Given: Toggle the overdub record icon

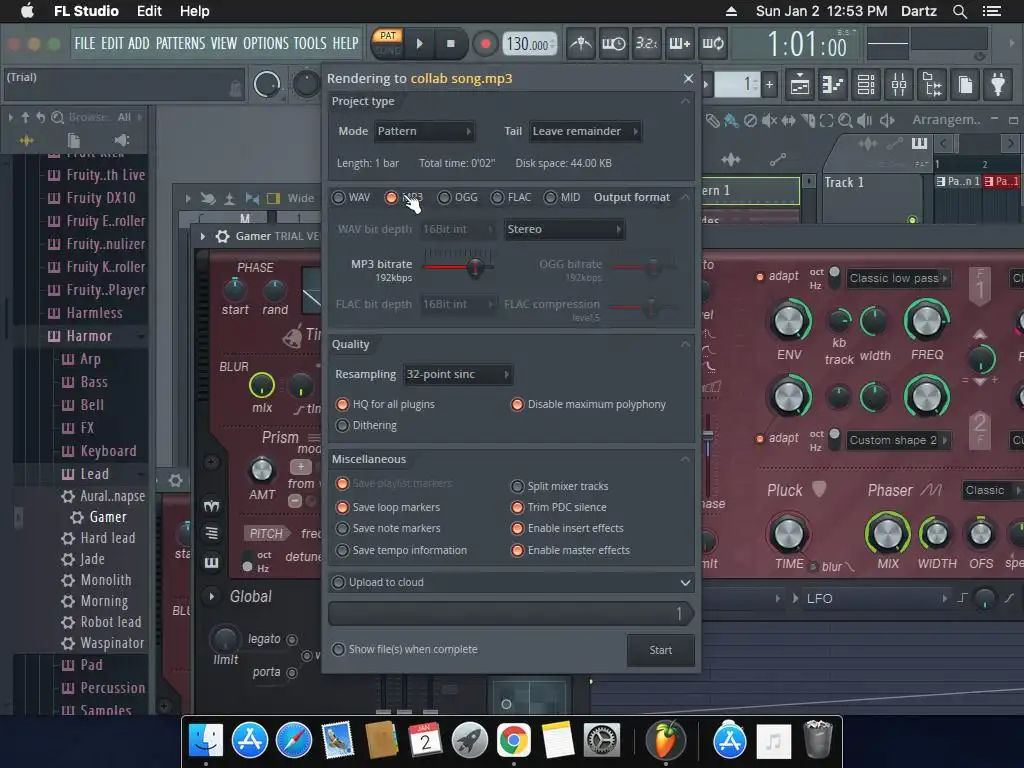Looking at the screenshot, I should (679, 44).
